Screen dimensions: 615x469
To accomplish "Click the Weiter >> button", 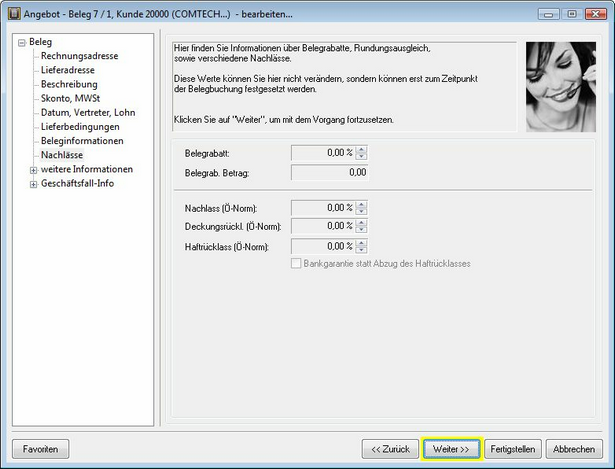I will coord(452,449).
